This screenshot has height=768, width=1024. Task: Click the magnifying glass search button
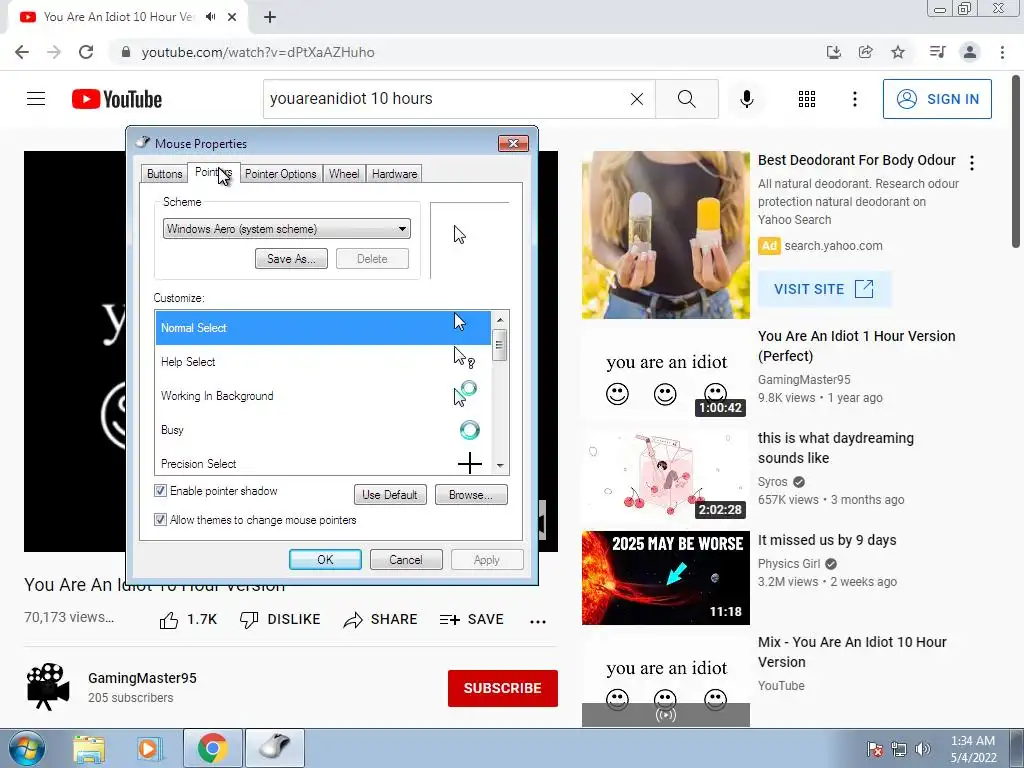(x=686, y=99)
